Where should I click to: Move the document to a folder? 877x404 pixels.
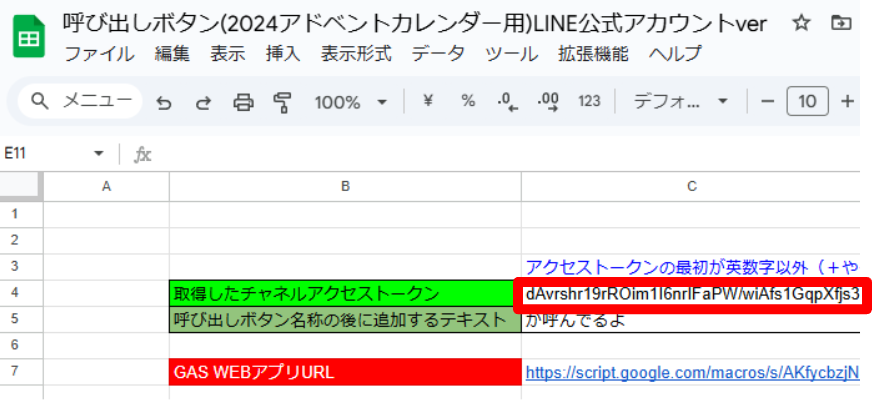tap(841, 24)
